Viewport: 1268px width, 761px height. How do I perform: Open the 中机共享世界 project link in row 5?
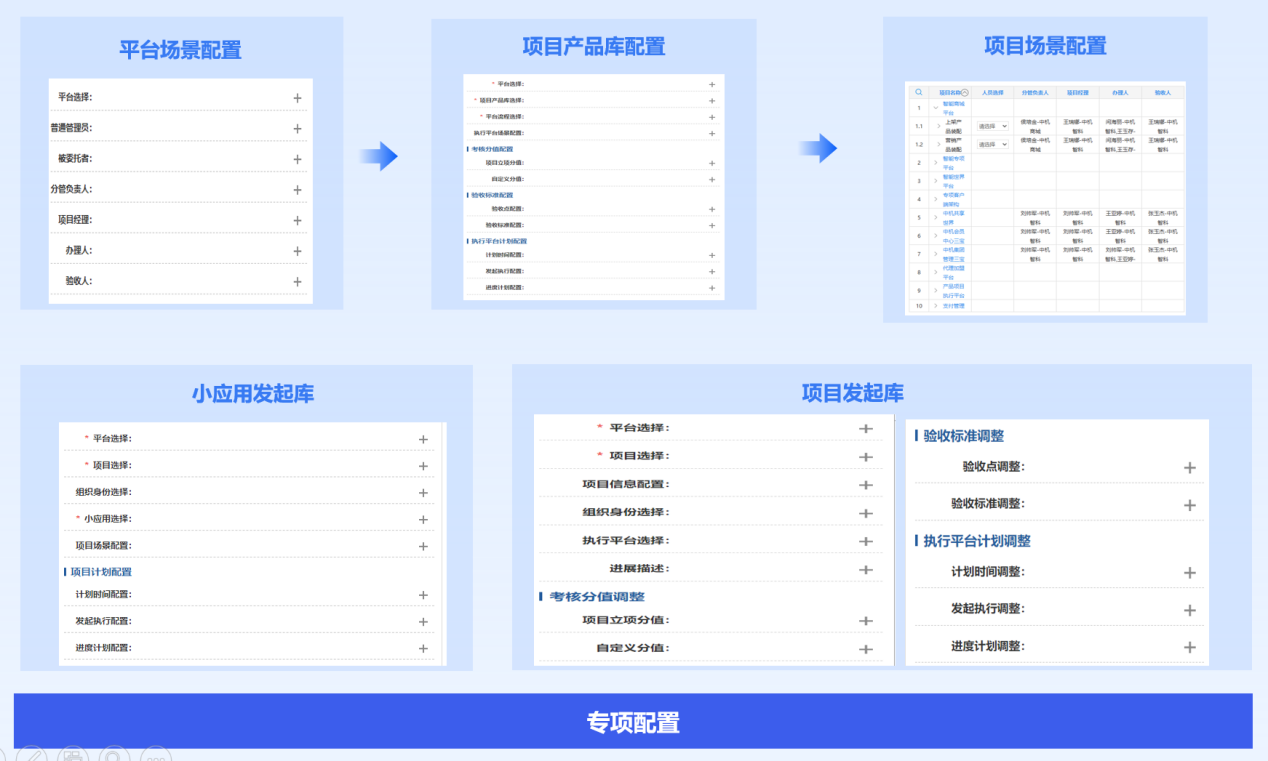954,217
